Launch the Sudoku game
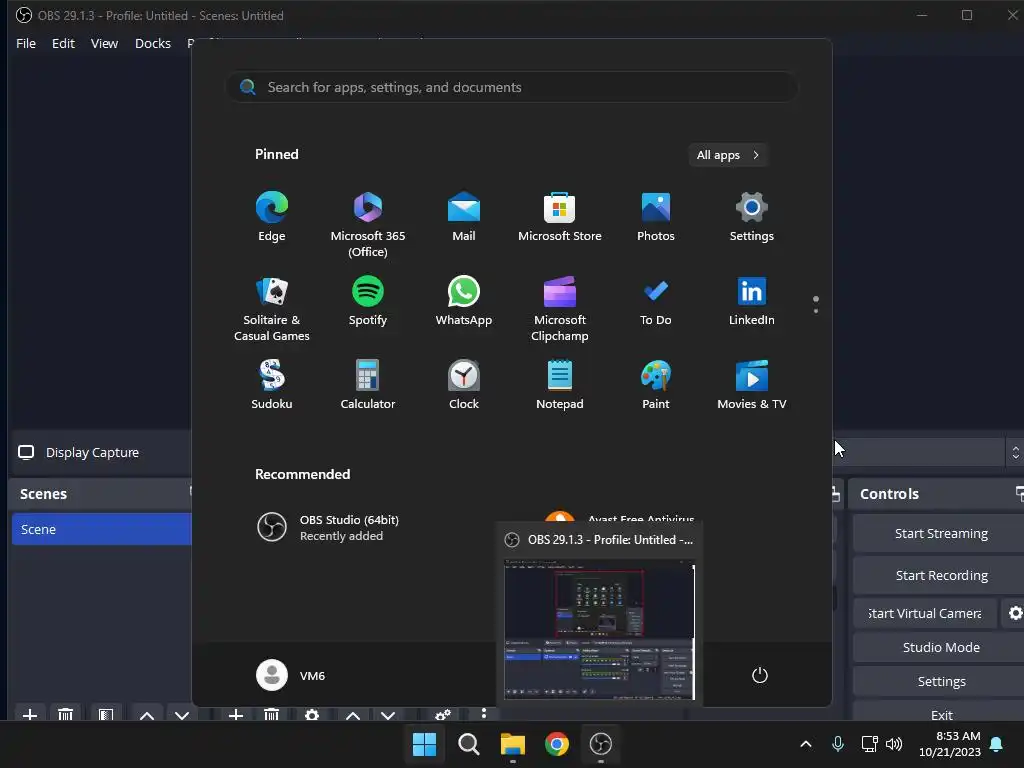The height and width of the screenshot is (768, 1024). click(272, 385)
